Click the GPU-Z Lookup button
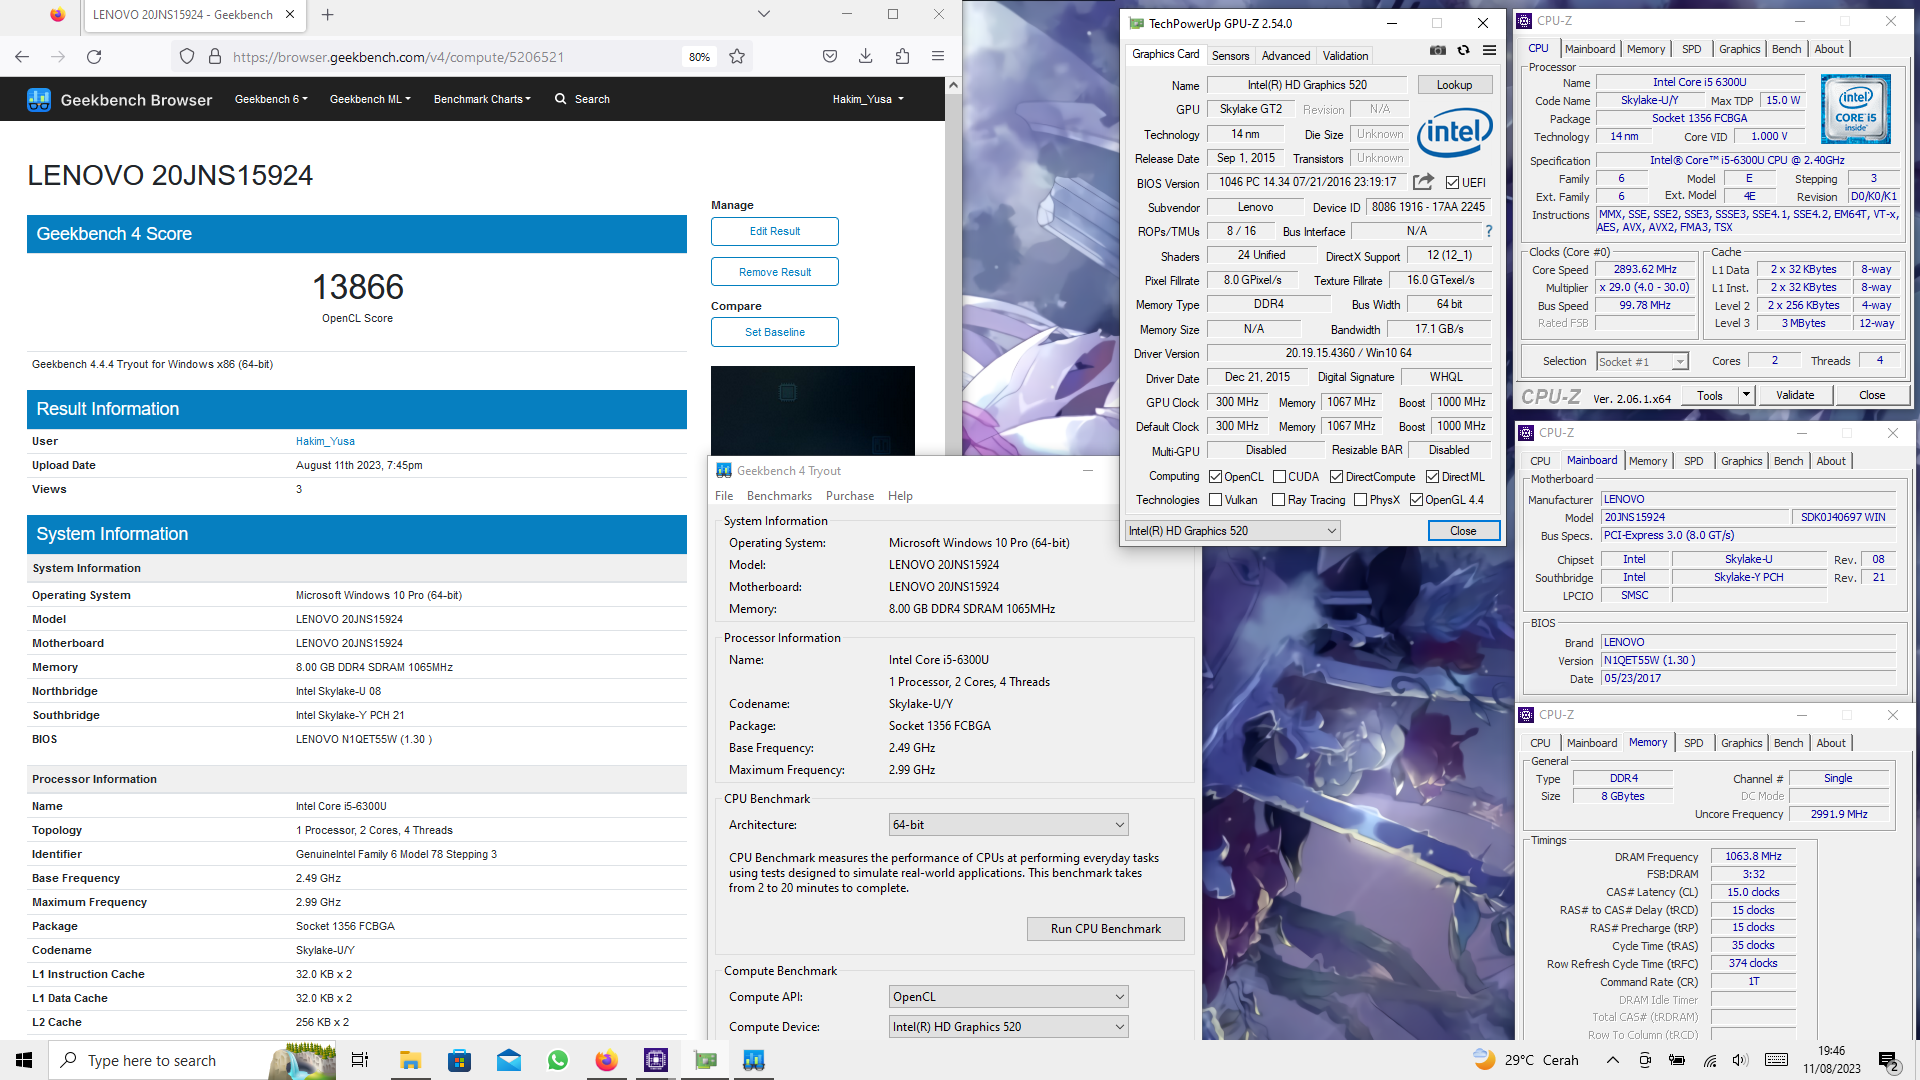This screenshot has height=1080, width=1920. pyautogui.click(x=1454, y=85)
